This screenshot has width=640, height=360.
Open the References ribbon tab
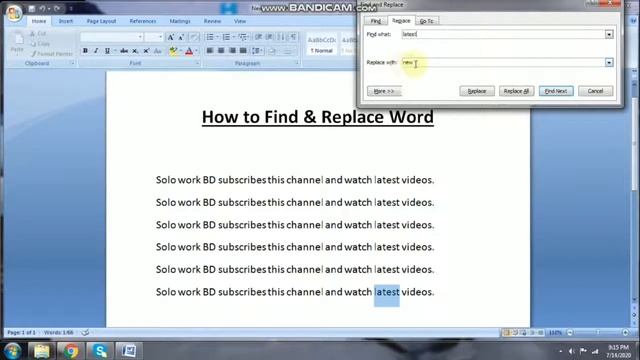[142, 21]
